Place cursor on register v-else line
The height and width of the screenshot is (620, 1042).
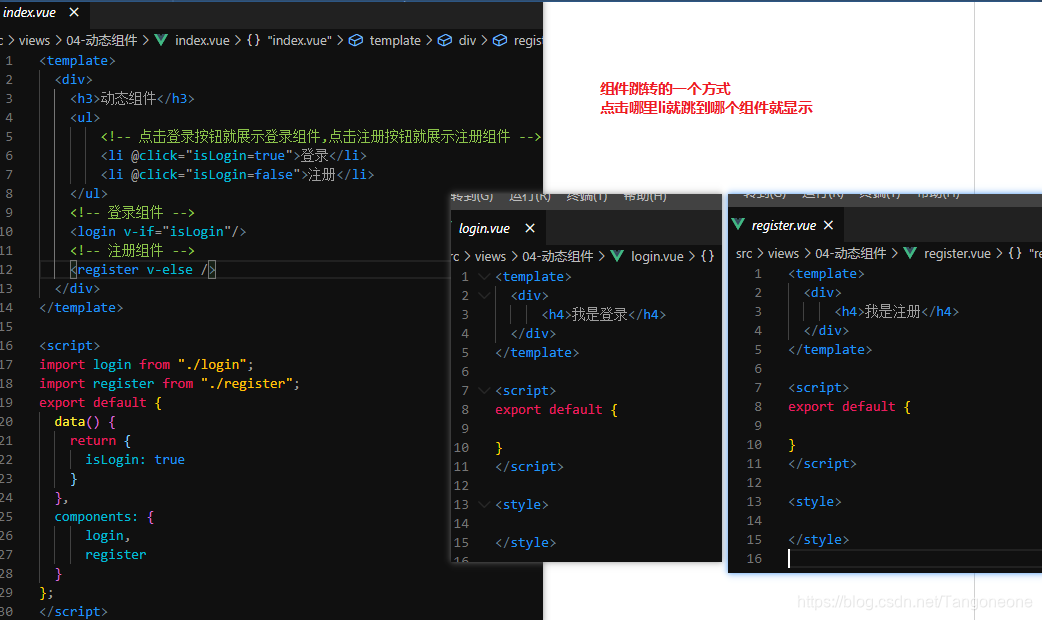[143, 269]
